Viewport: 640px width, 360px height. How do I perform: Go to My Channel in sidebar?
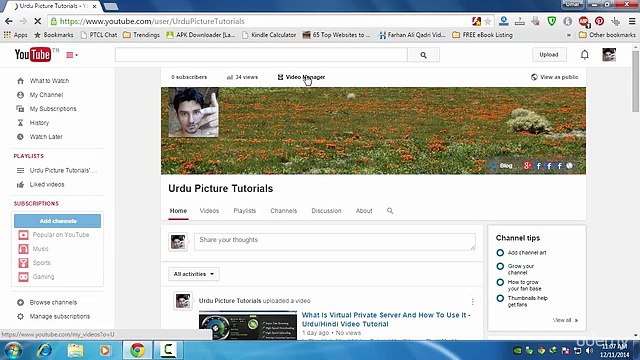(x=46, y=95)
